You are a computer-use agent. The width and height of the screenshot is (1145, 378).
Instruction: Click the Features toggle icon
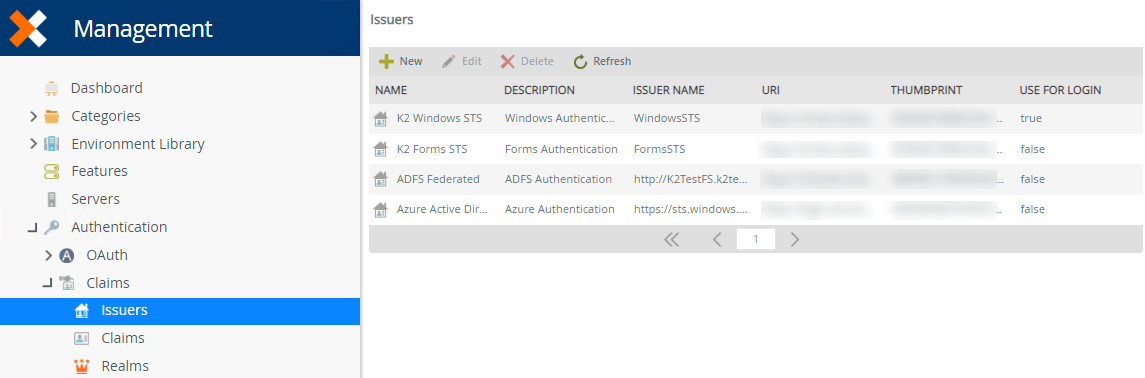pyautogui.click(x=51, y=171)
